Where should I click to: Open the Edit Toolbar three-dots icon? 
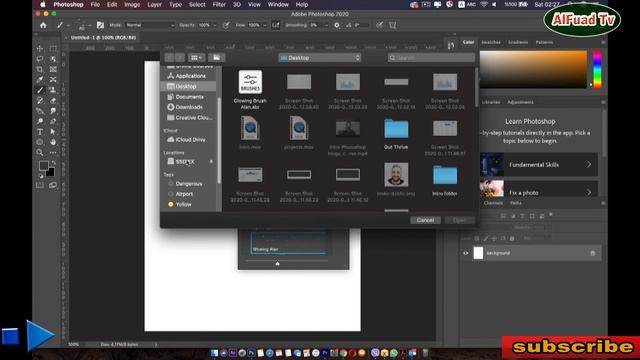[x=53, y=153]
